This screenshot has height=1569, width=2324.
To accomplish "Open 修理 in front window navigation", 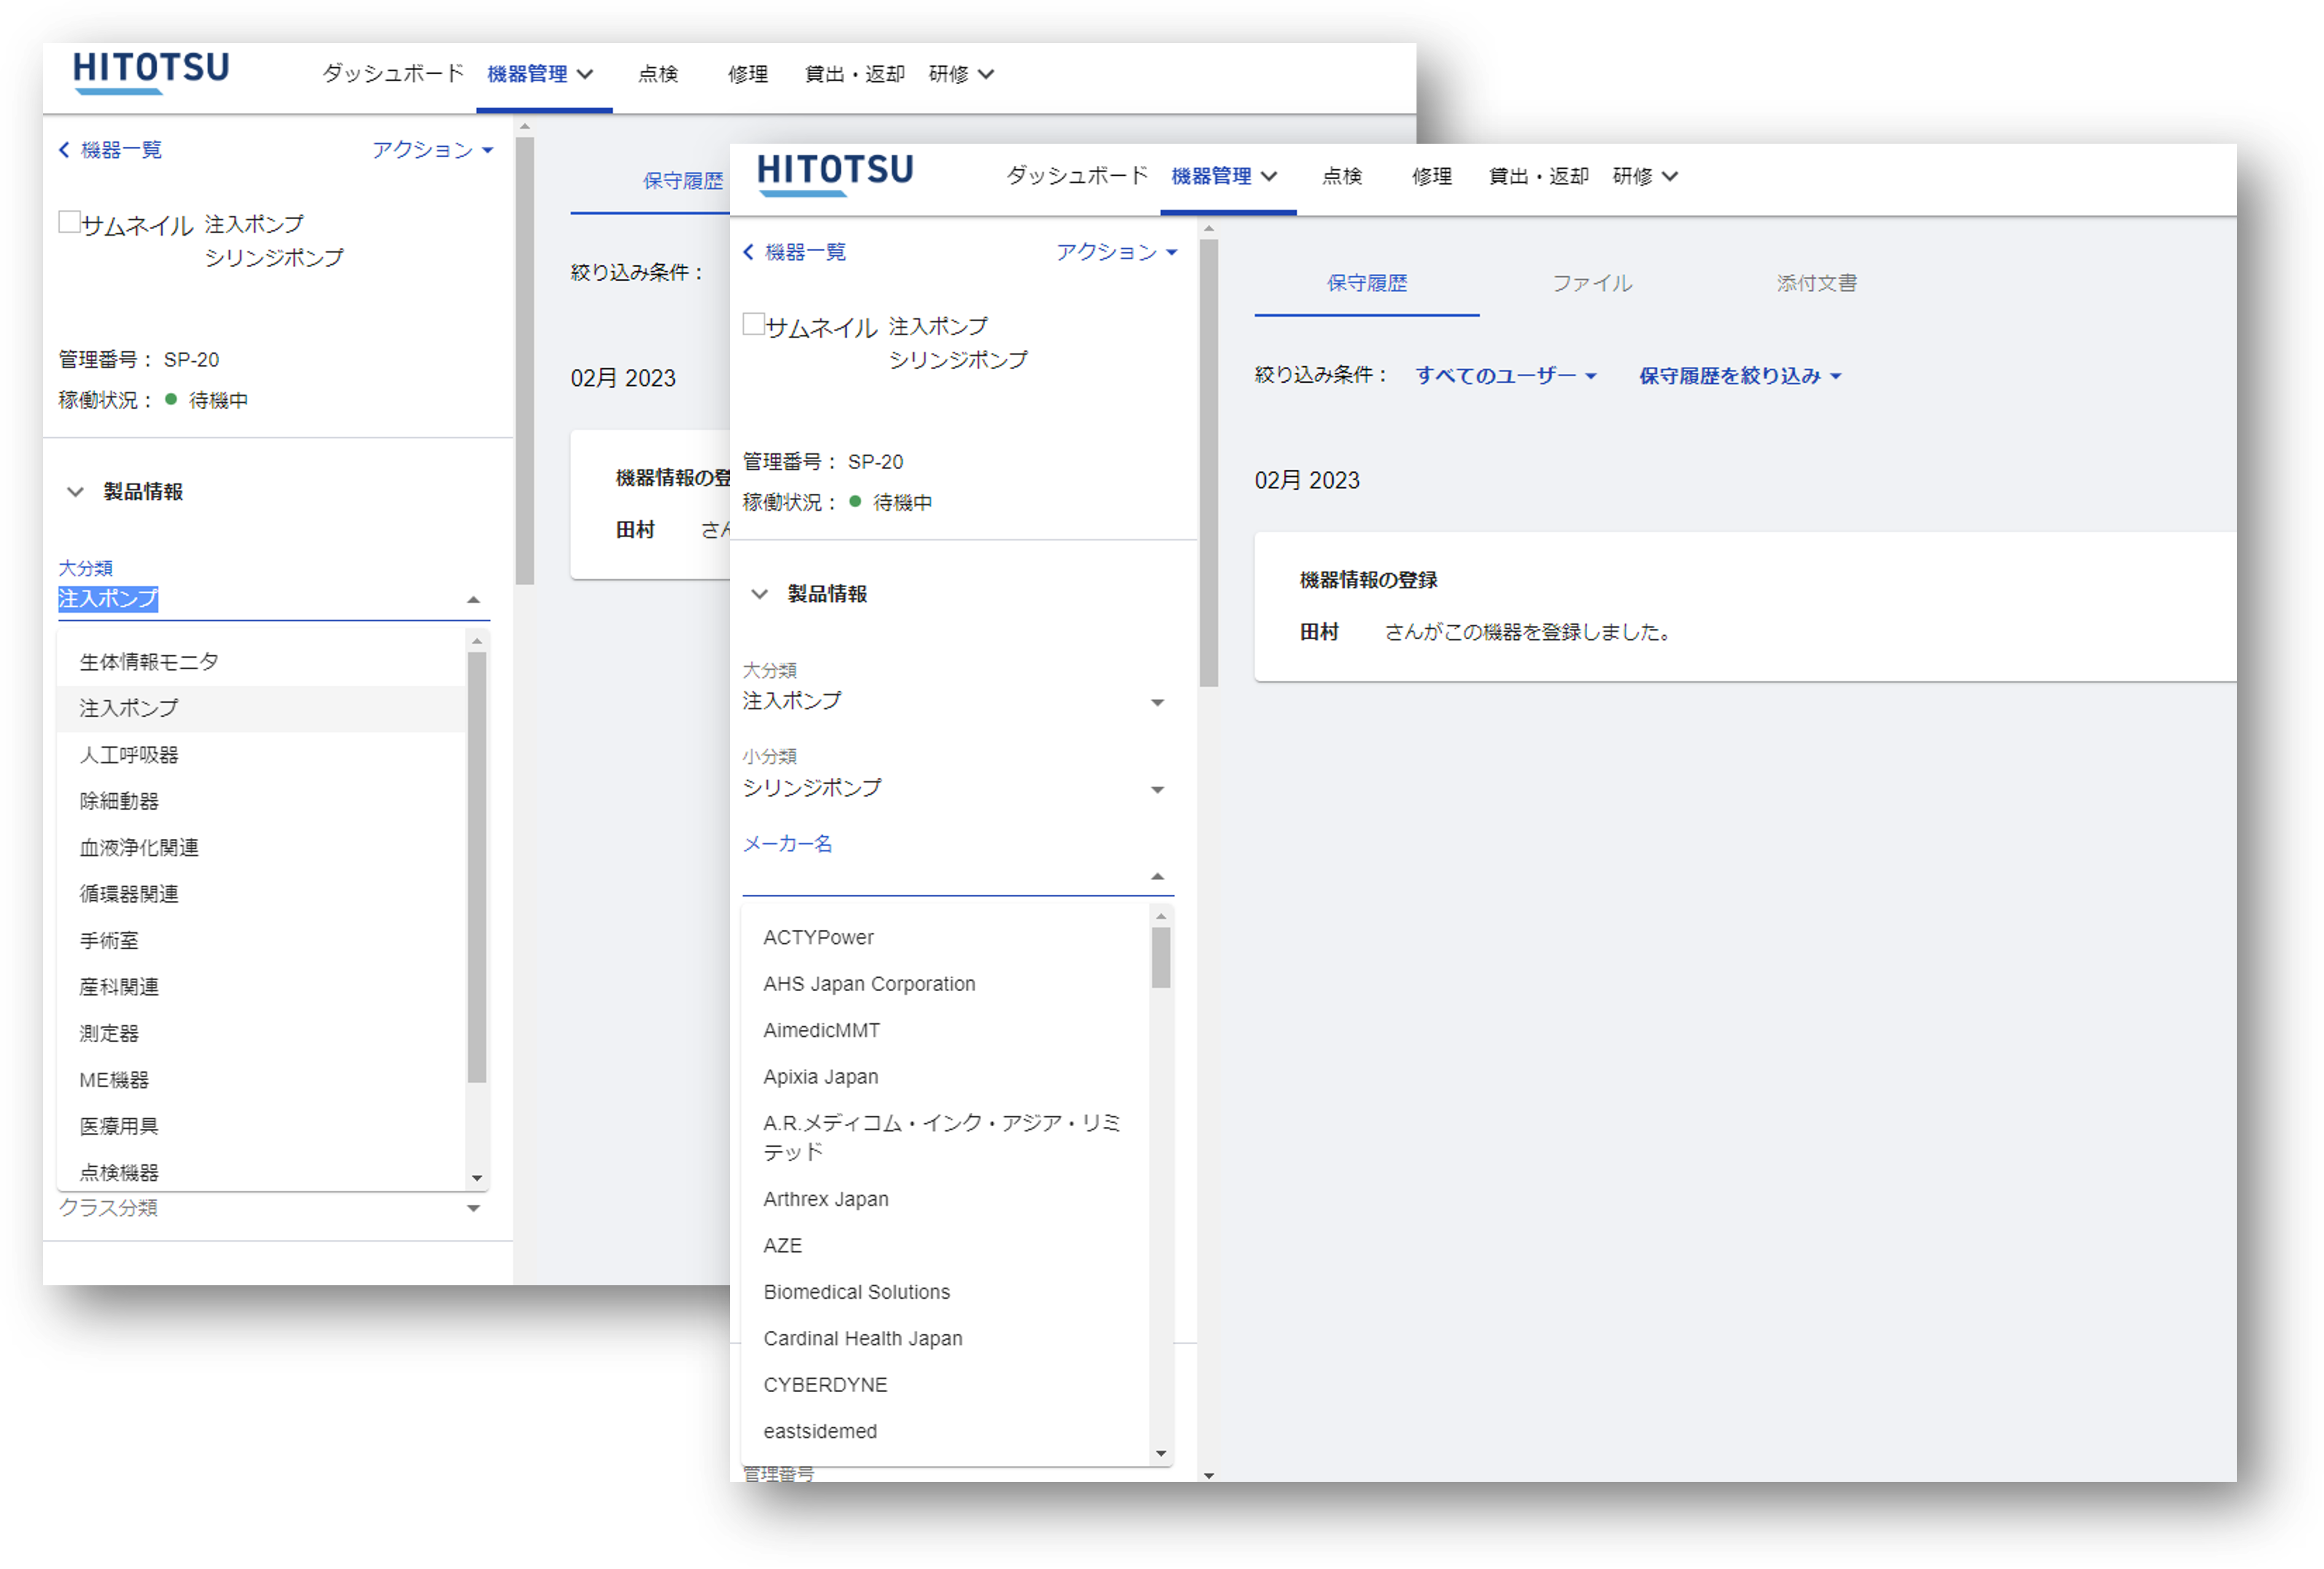I will pos(1432,176).
